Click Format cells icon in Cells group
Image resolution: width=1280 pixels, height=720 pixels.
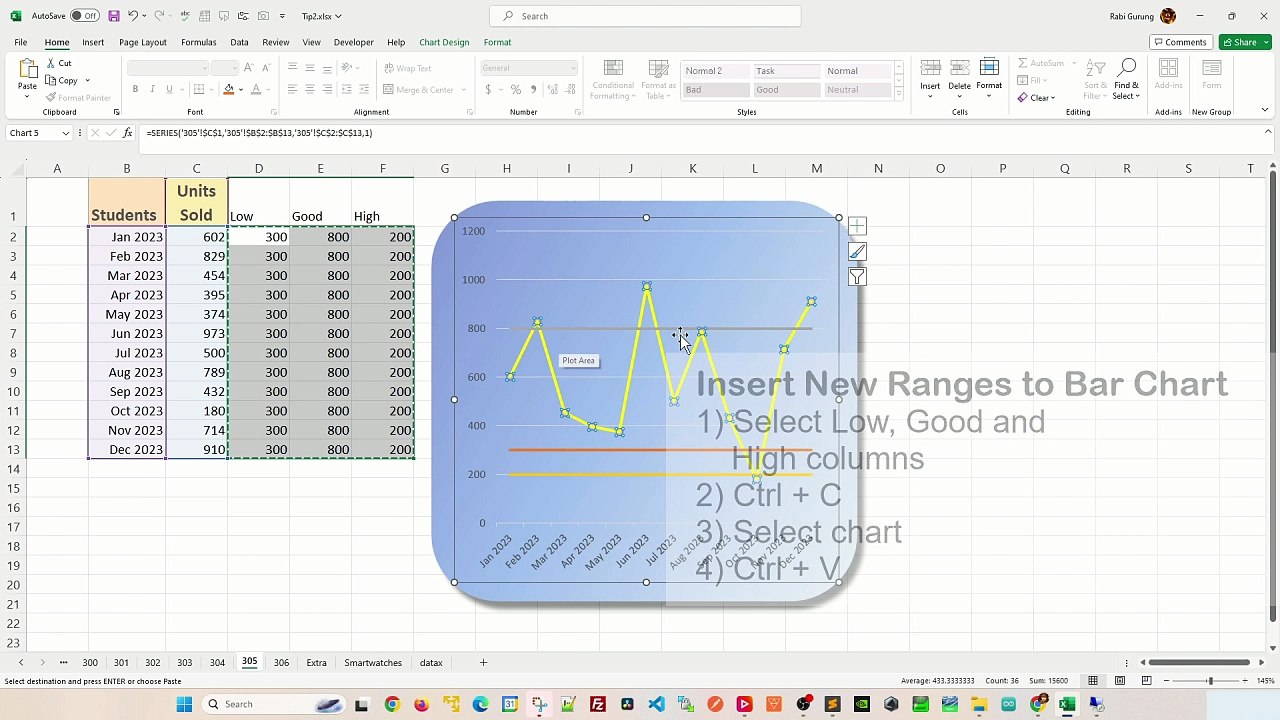pos(989,69)
